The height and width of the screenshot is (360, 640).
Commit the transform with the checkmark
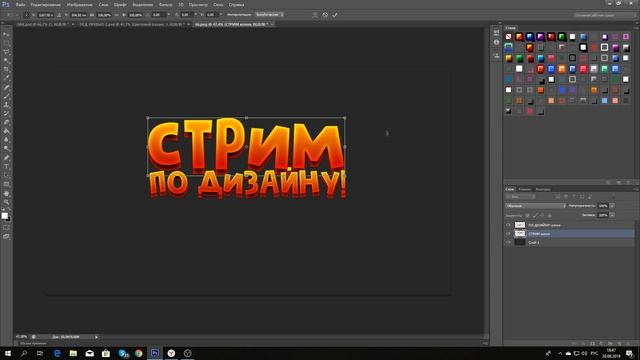(335, 15)
